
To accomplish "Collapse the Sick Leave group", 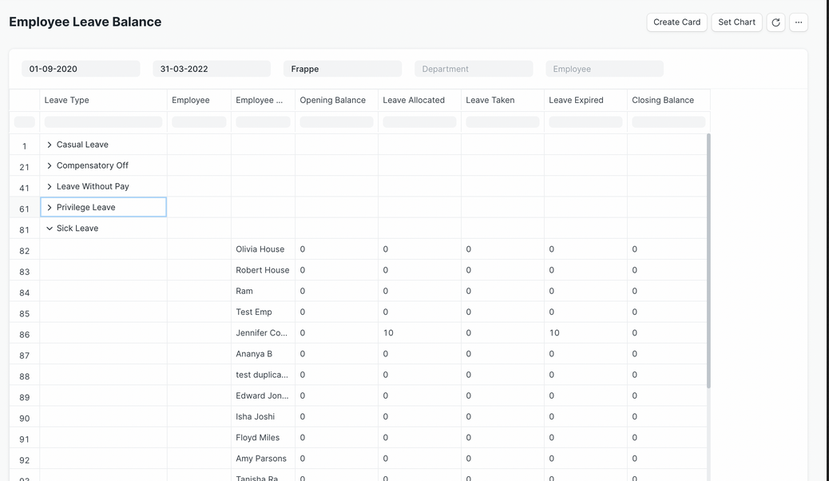I will coord(50,229).
